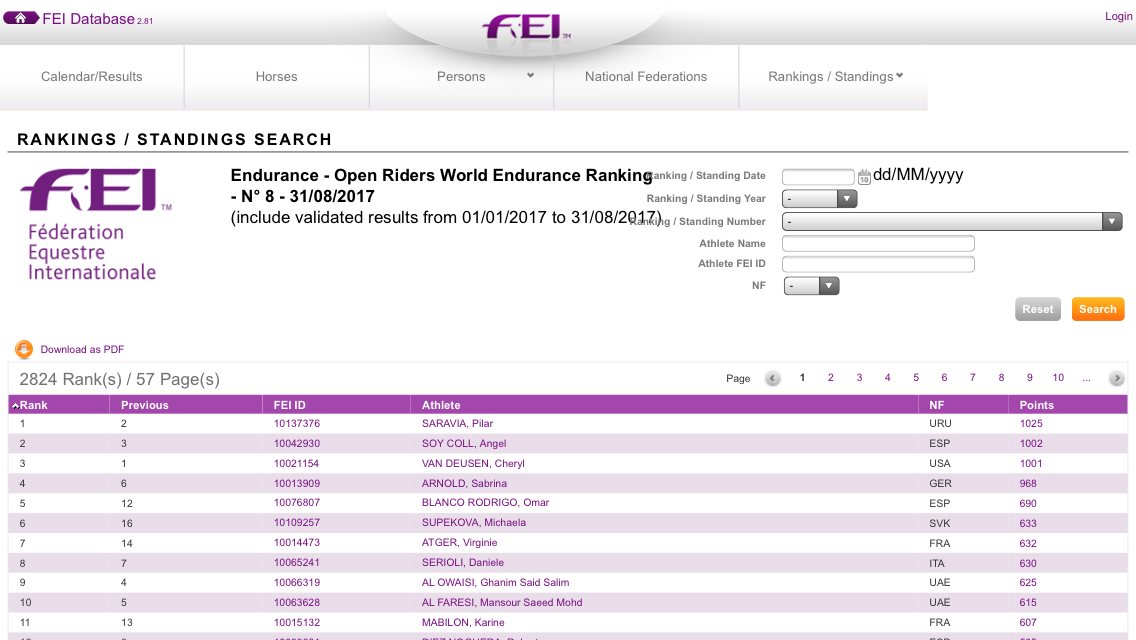Go to results page 2
Viewport: 1136px width, 640px height.
830,378
